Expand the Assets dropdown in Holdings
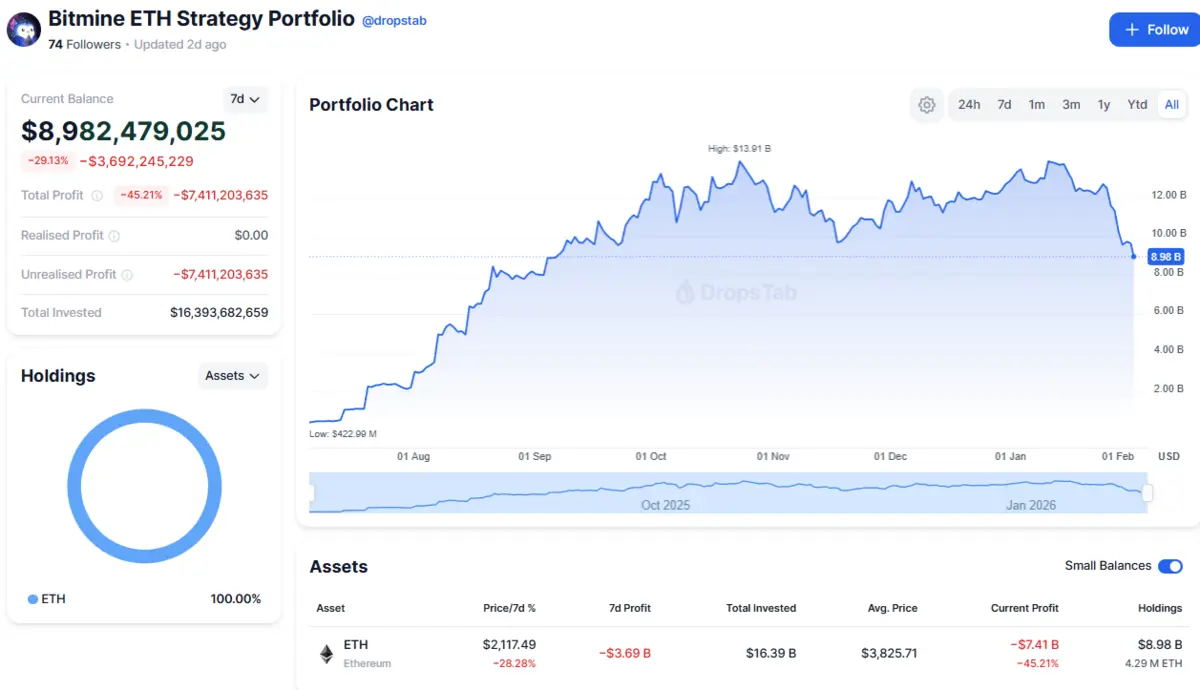The width and height of the screenshot is (1200, 690). point(233,376)
